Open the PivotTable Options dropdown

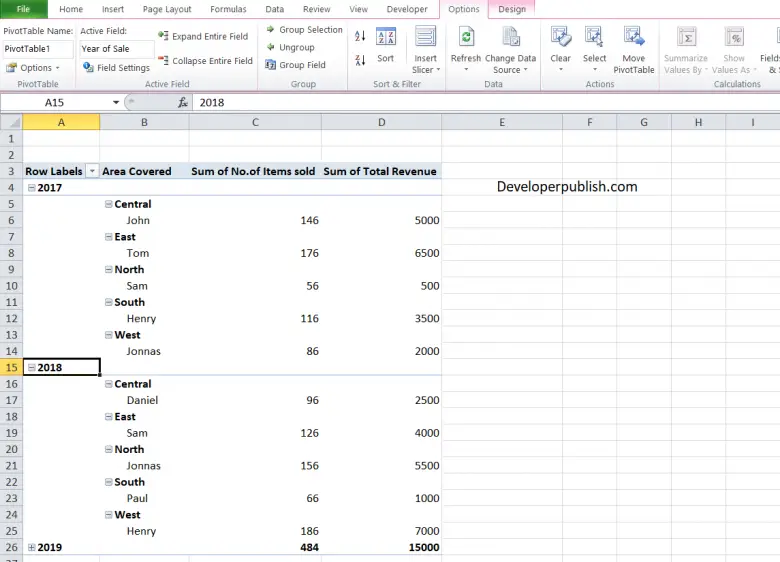[x=33, y=68]
